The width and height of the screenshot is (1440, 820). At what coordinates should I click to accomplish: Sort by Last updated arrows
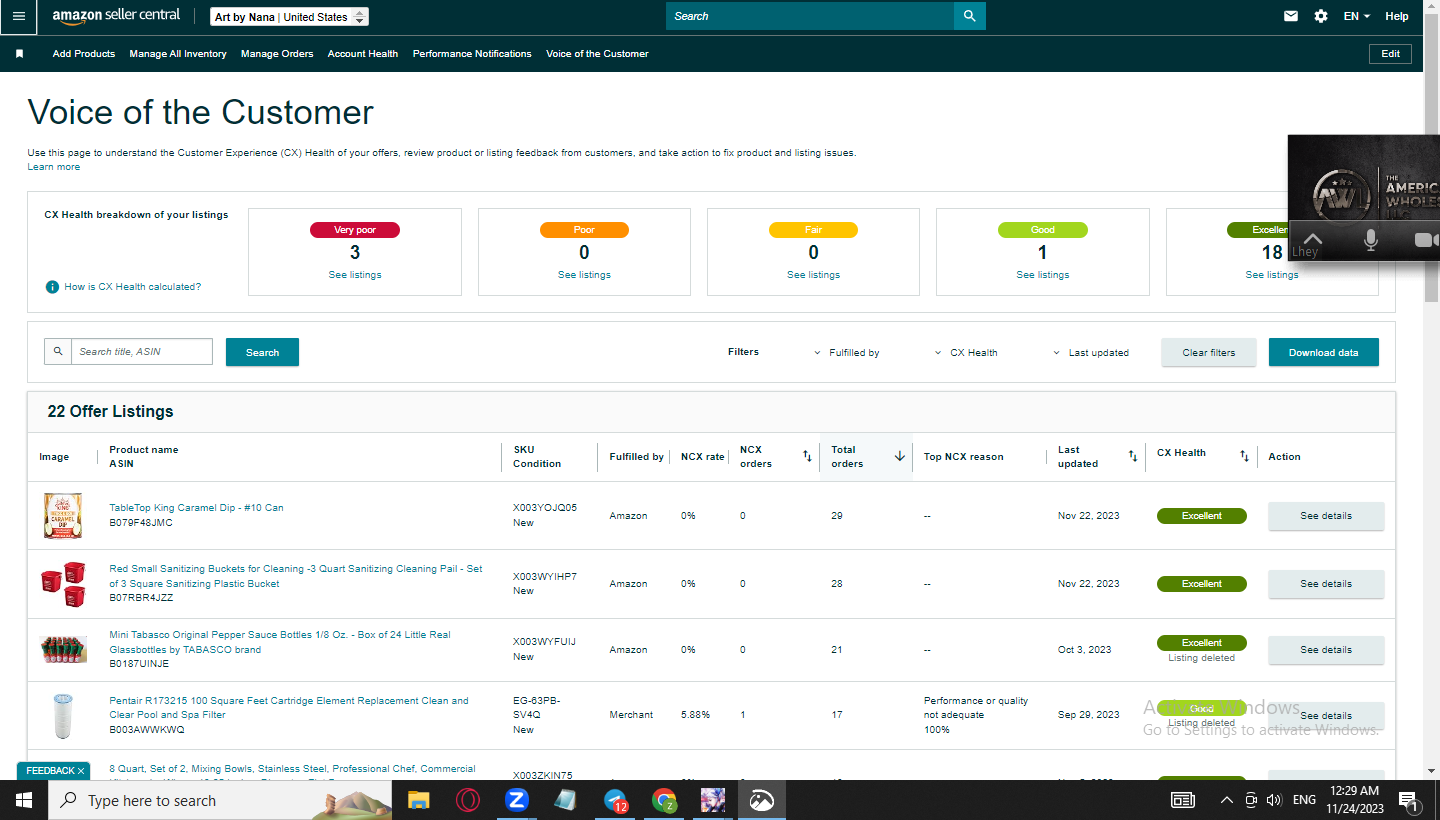point(1133,456)
